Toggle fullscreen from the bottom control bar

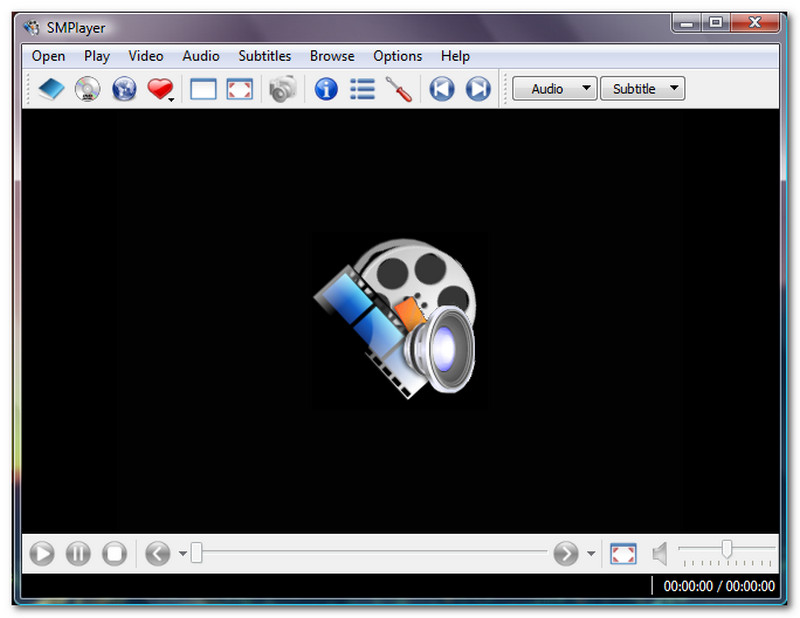[623, 554]
